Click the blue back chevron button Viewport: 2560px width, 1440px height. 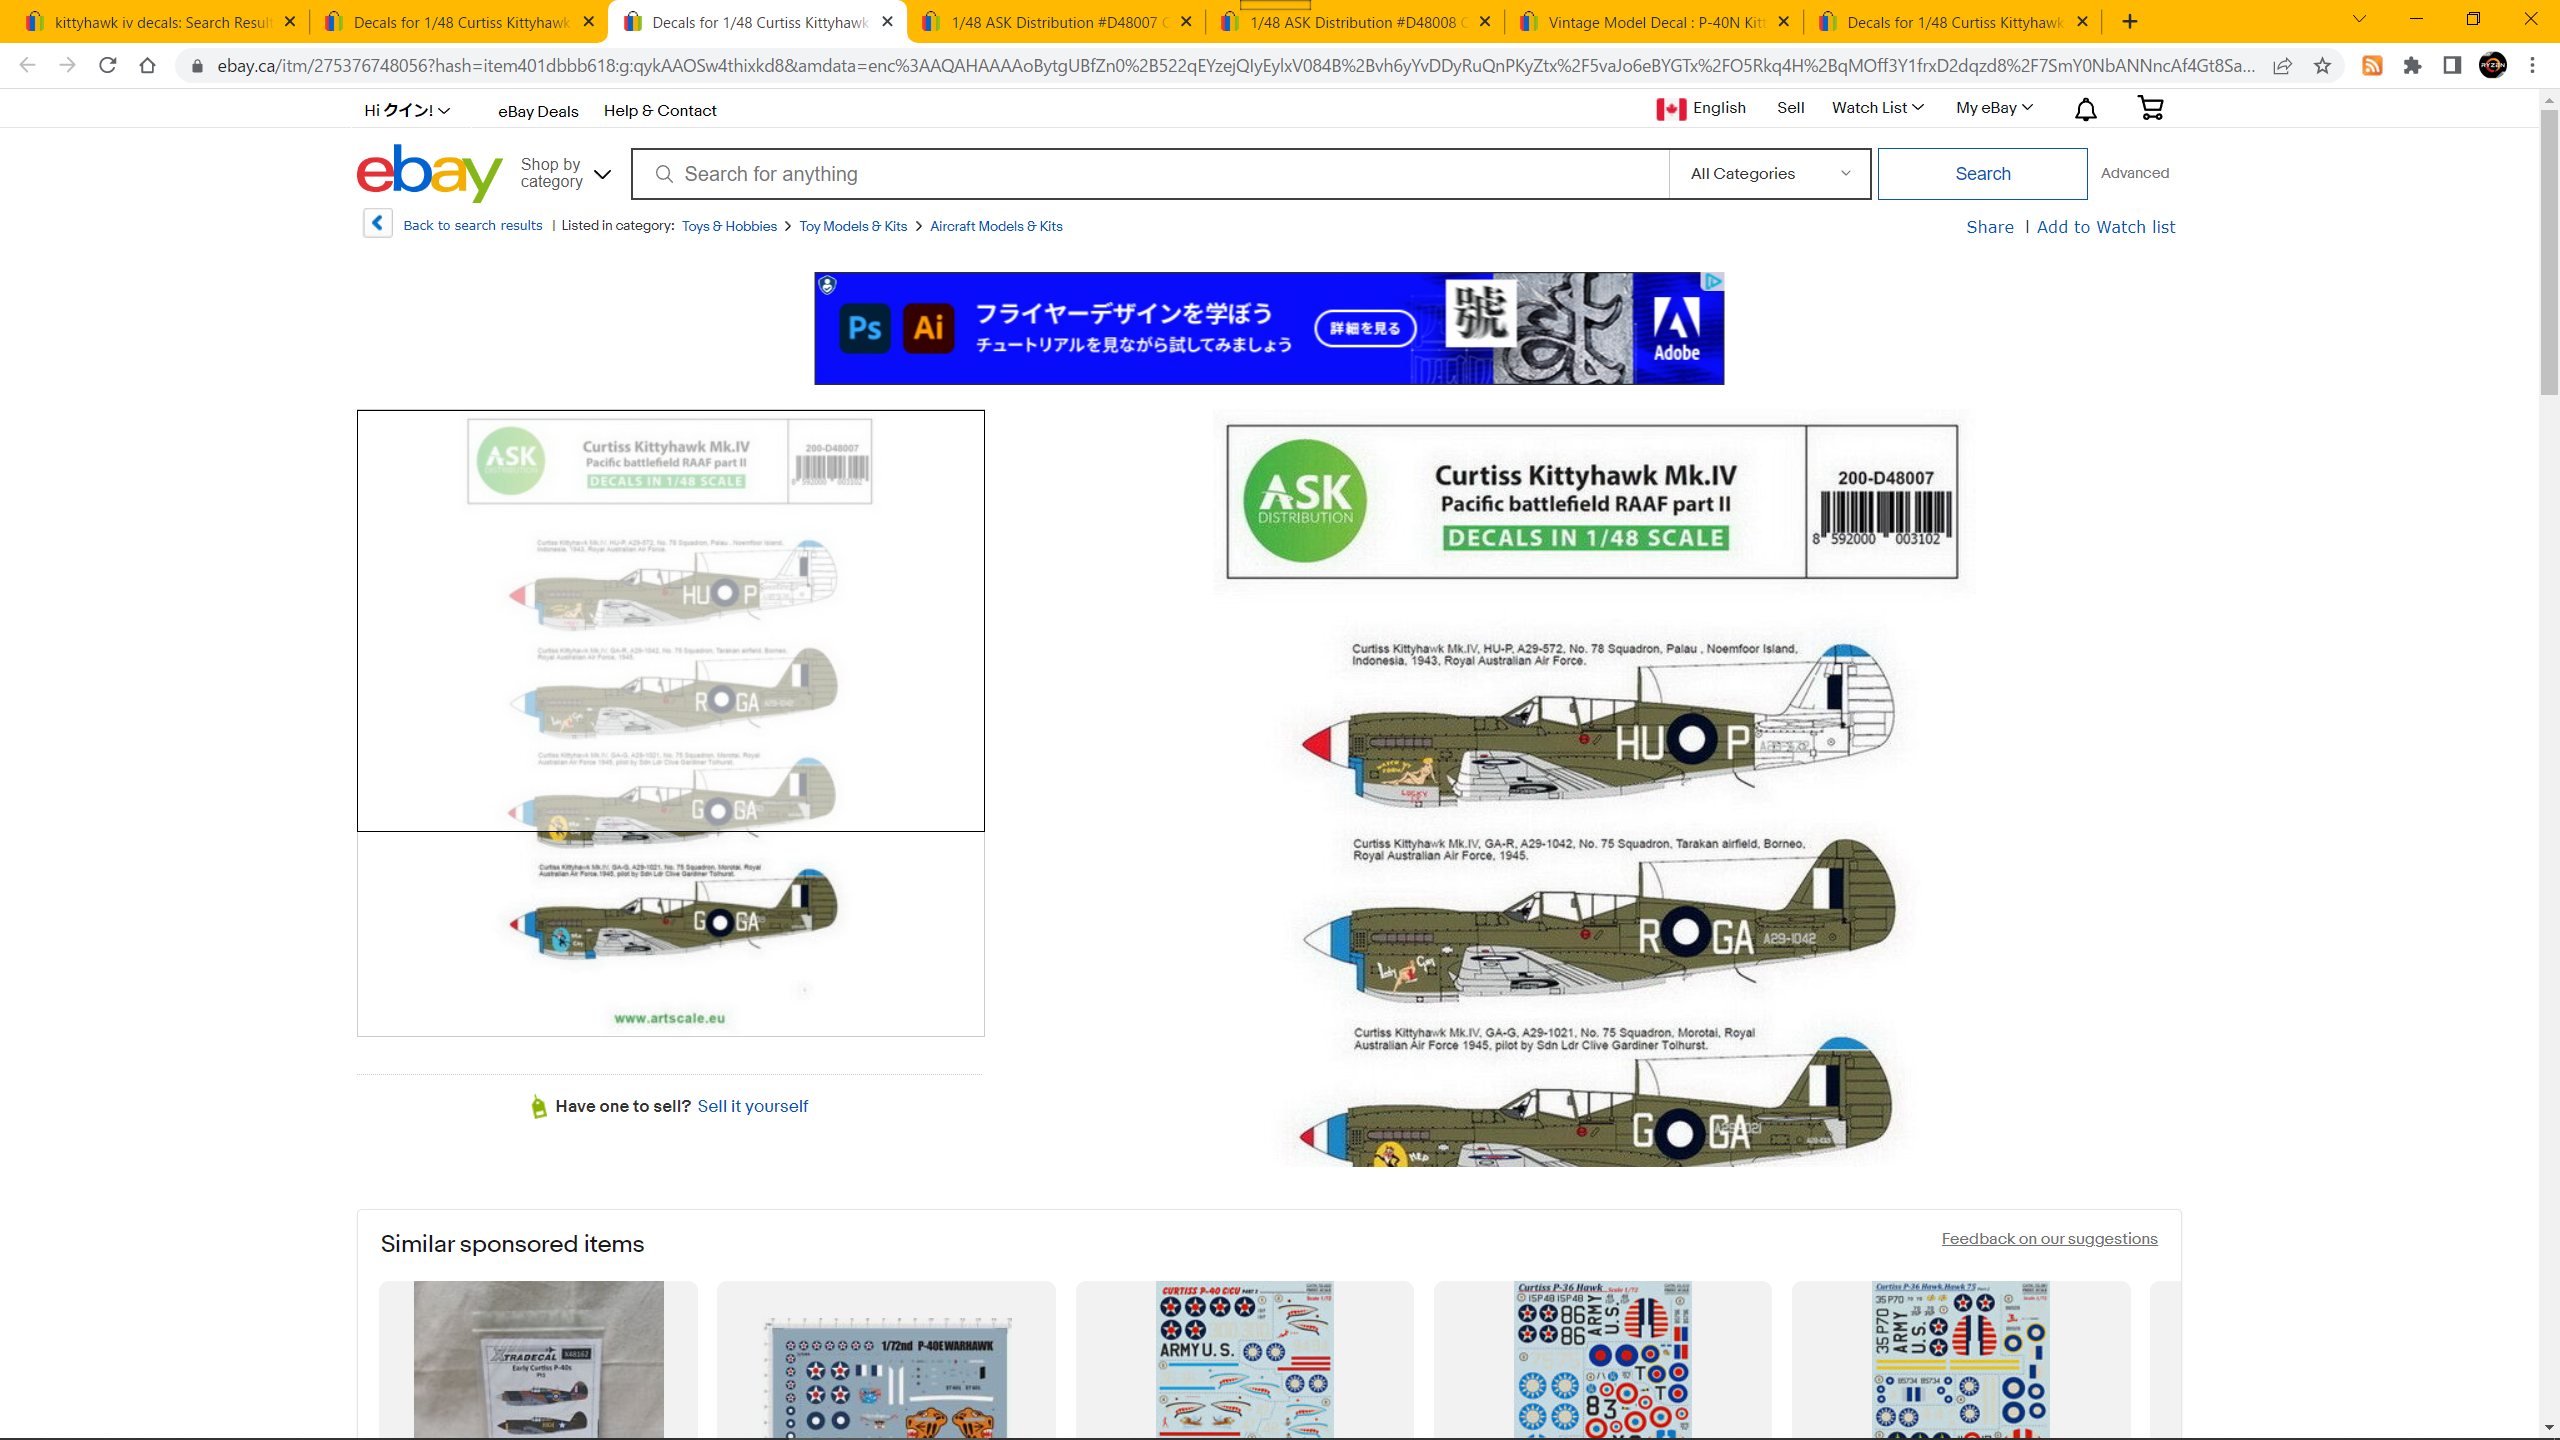pyautogui.click(x=377, y=223)
